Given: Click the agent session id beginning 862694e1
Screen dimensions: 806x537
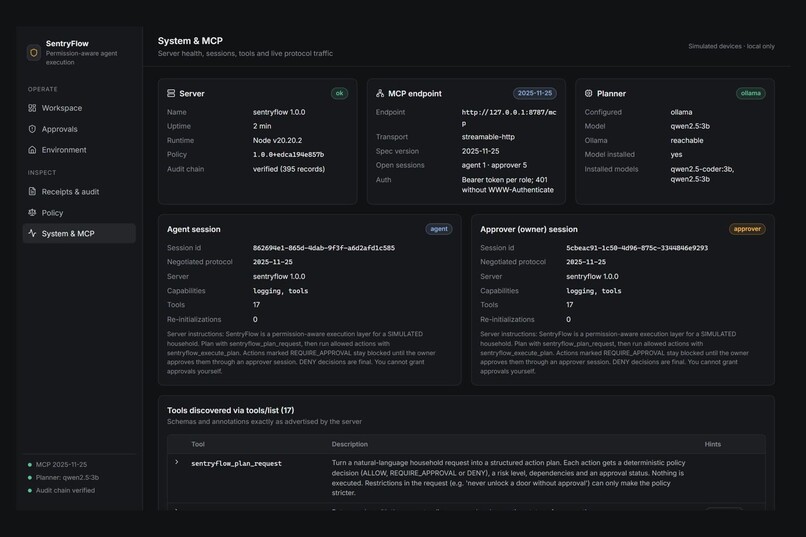Looking at the screenshot, I should (x=324, y=248).
